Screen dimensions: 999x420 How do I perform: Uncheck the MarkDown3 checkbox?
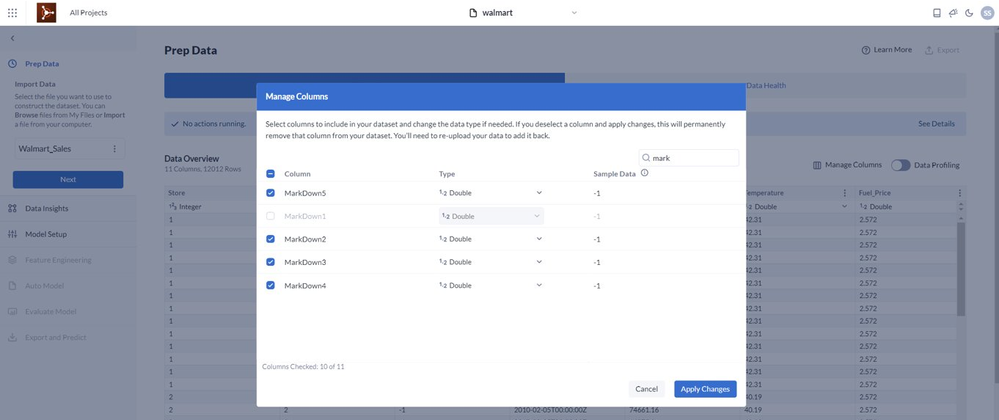[x=270, y=262]
